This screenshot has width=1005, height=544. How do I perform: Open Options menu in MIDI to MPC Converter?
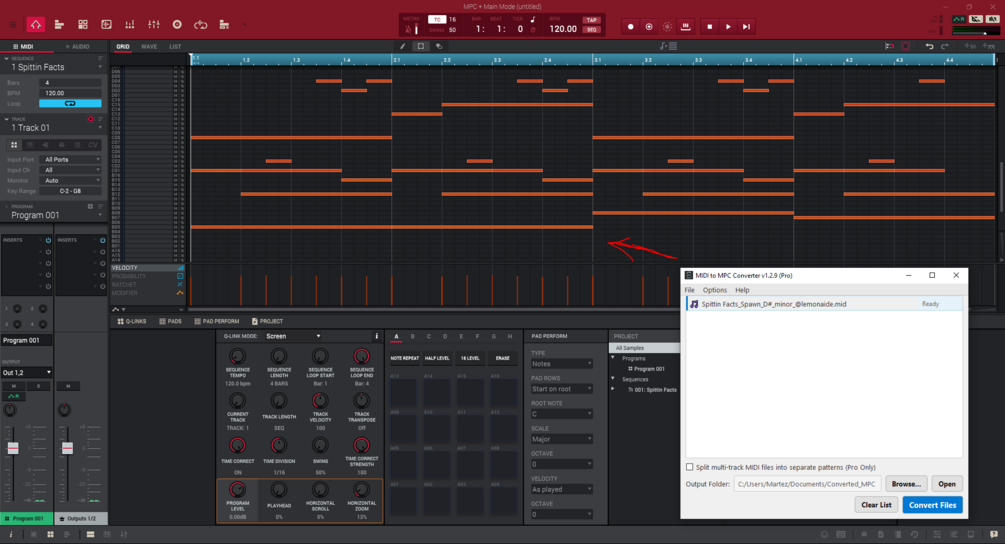(x=715, y=290)
